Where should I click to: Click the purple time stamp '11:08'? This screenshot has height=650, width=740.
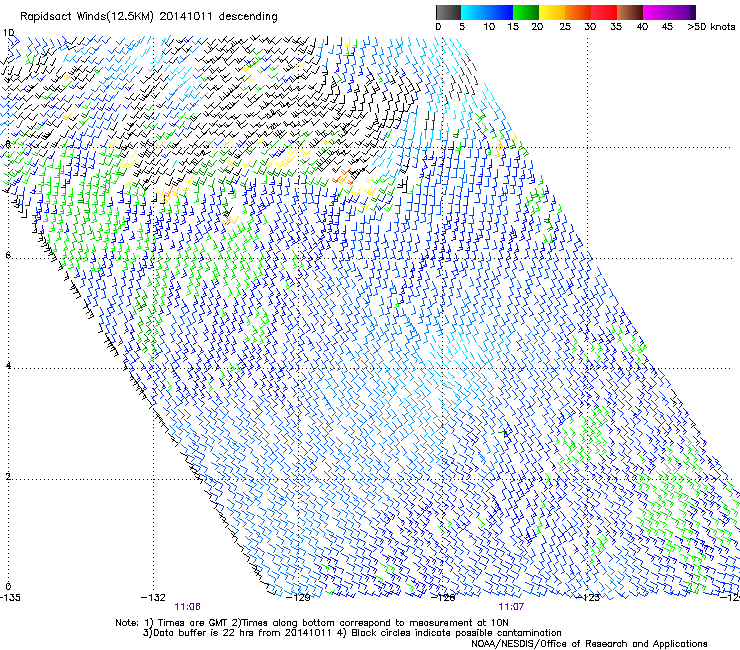(x=187, y=607)
